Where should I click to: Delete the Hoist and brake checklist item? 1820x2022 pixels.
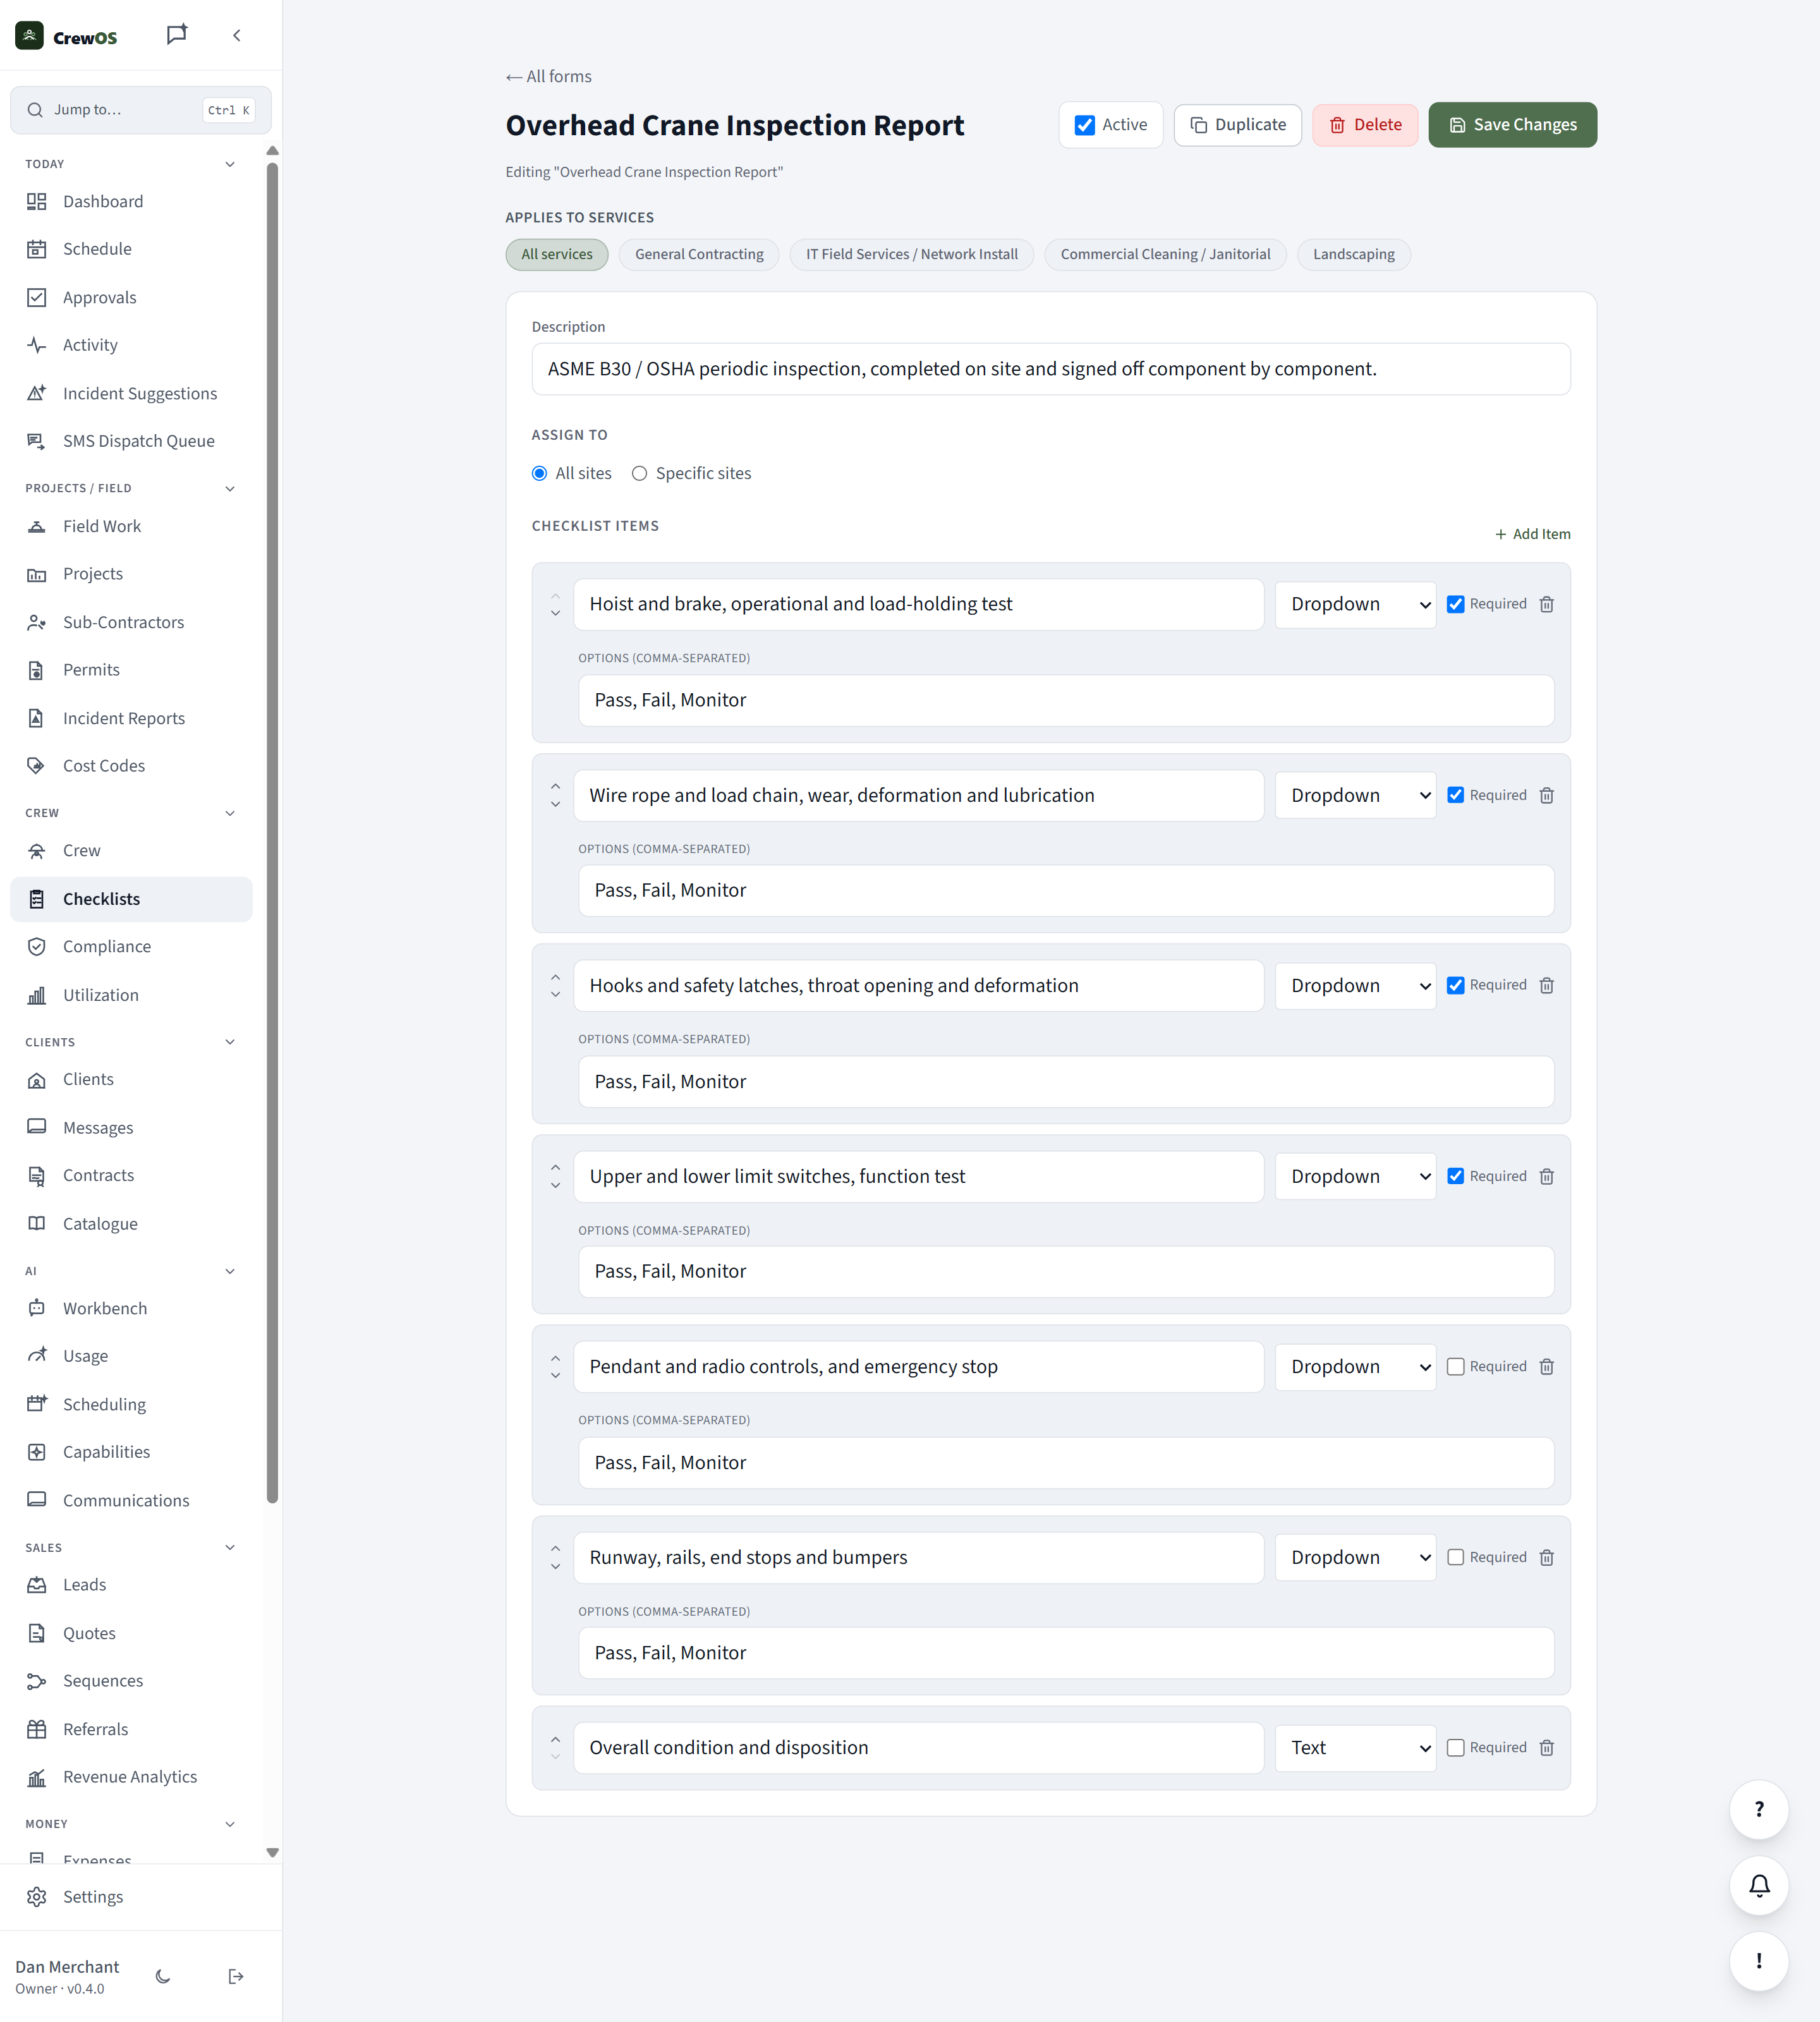1546,604
